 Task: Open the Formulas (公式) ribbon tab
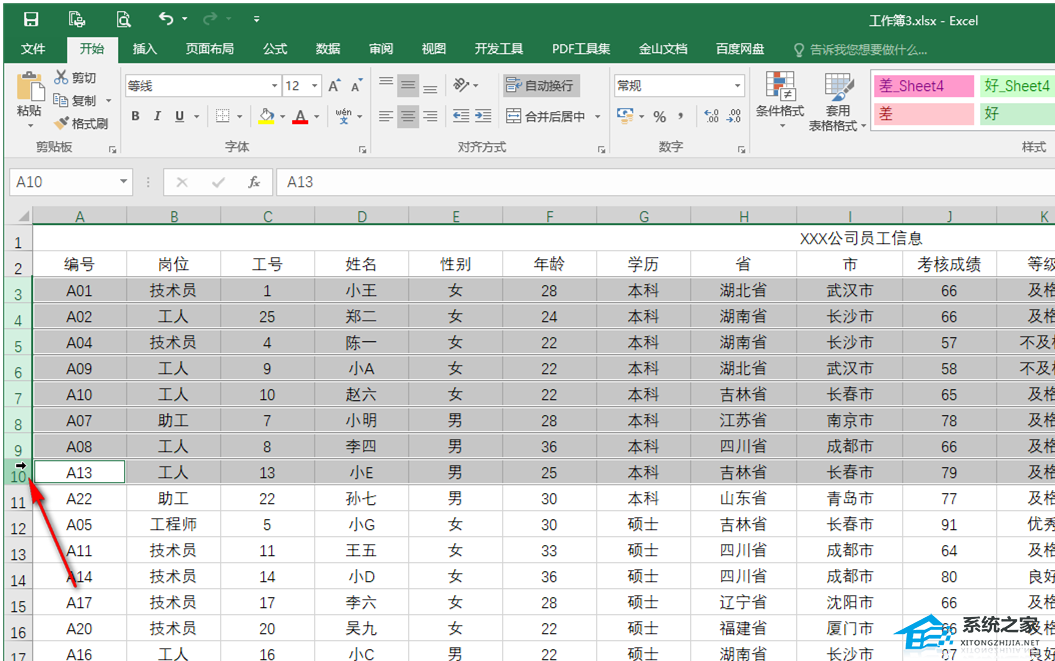pos(275,49)
